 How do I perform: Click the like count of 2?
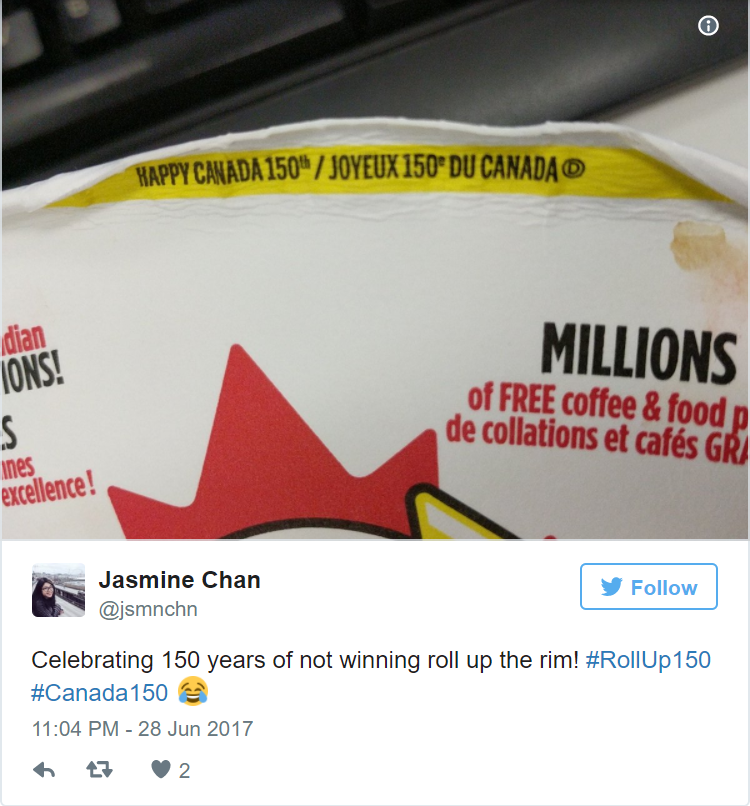(x=184, y=771)
